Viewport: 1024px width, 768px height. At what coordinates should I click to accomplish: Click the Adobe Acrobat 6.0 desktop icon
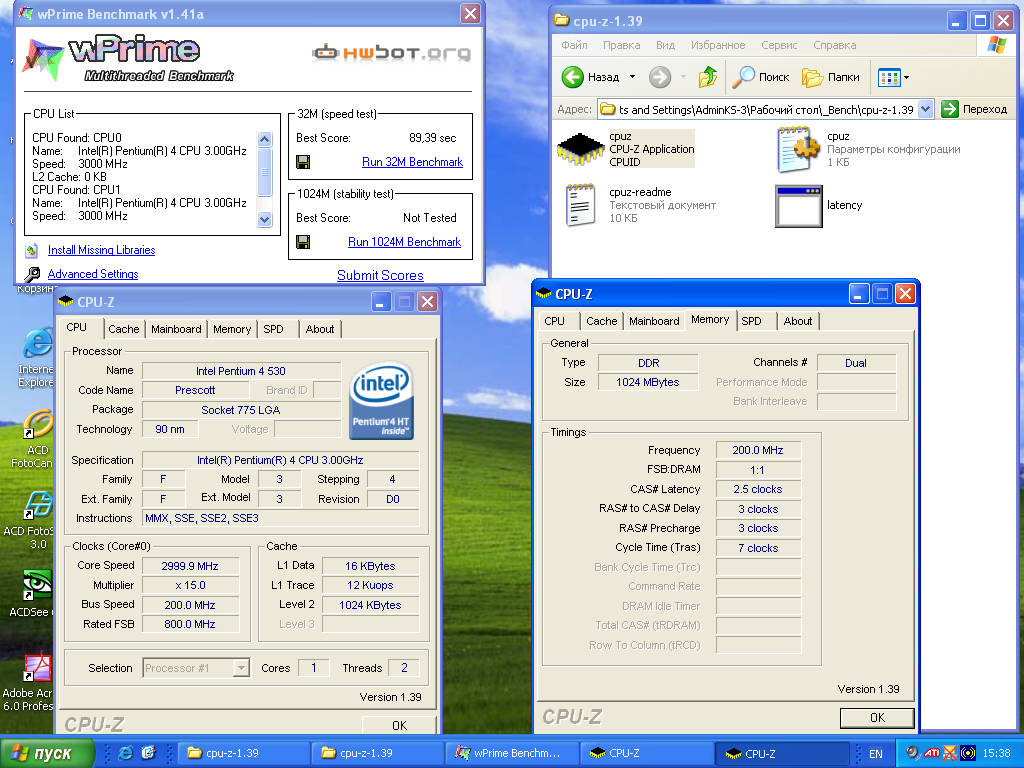[29, 682]
